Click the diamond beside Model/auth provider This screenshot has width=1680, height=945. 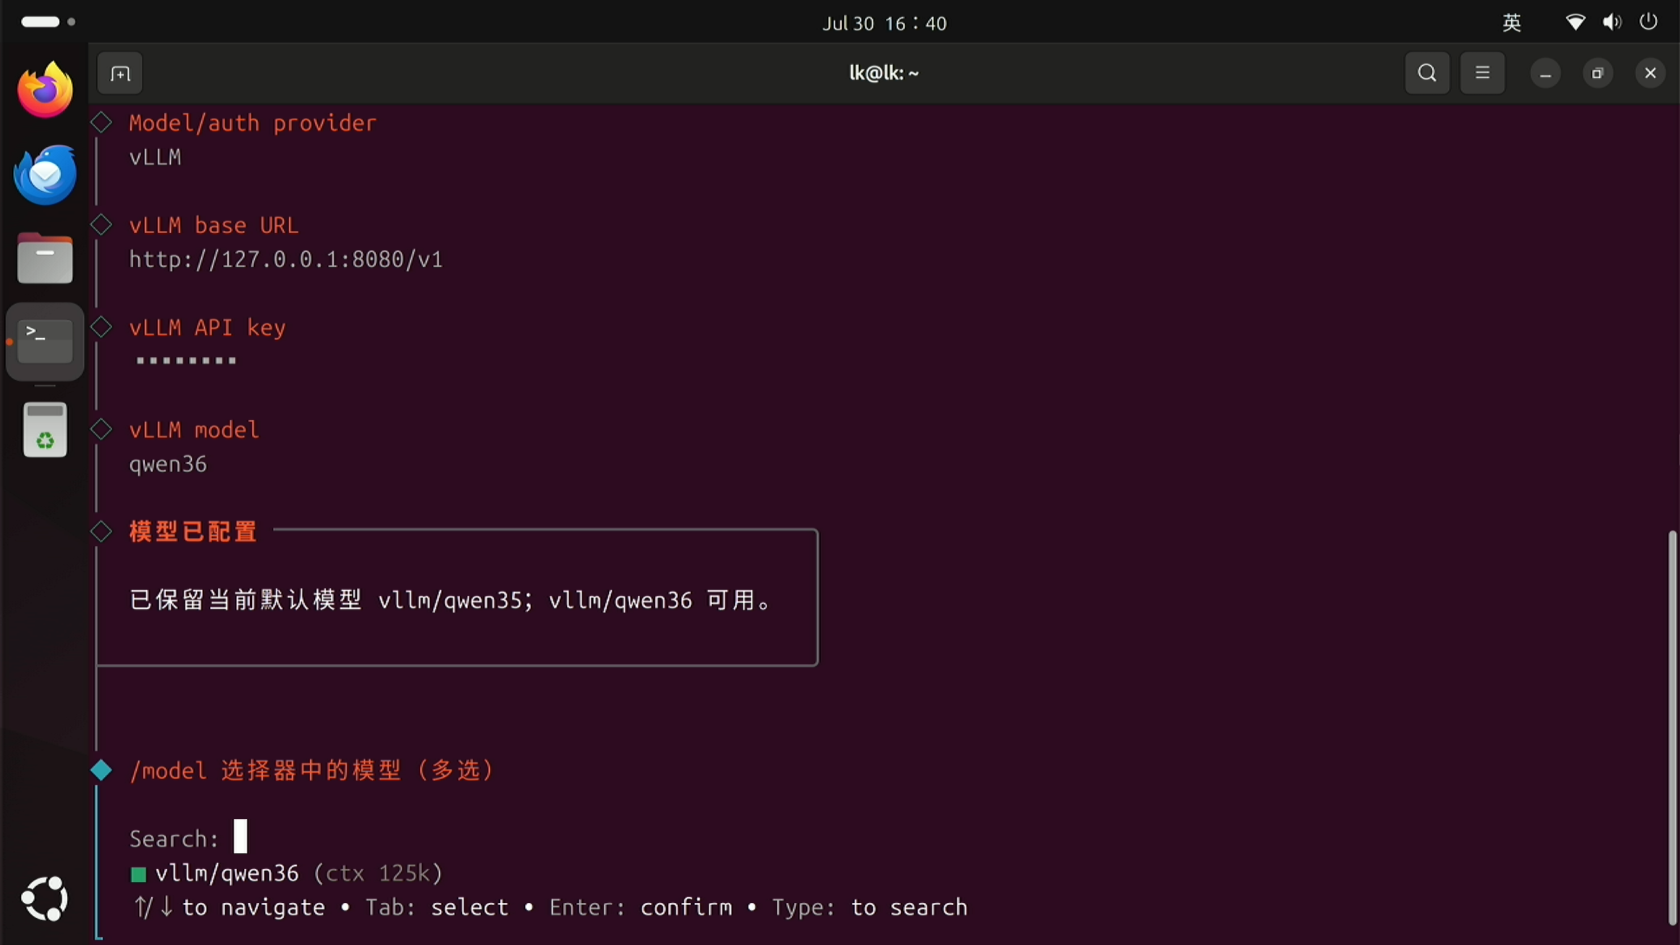[x=101, y=122]
